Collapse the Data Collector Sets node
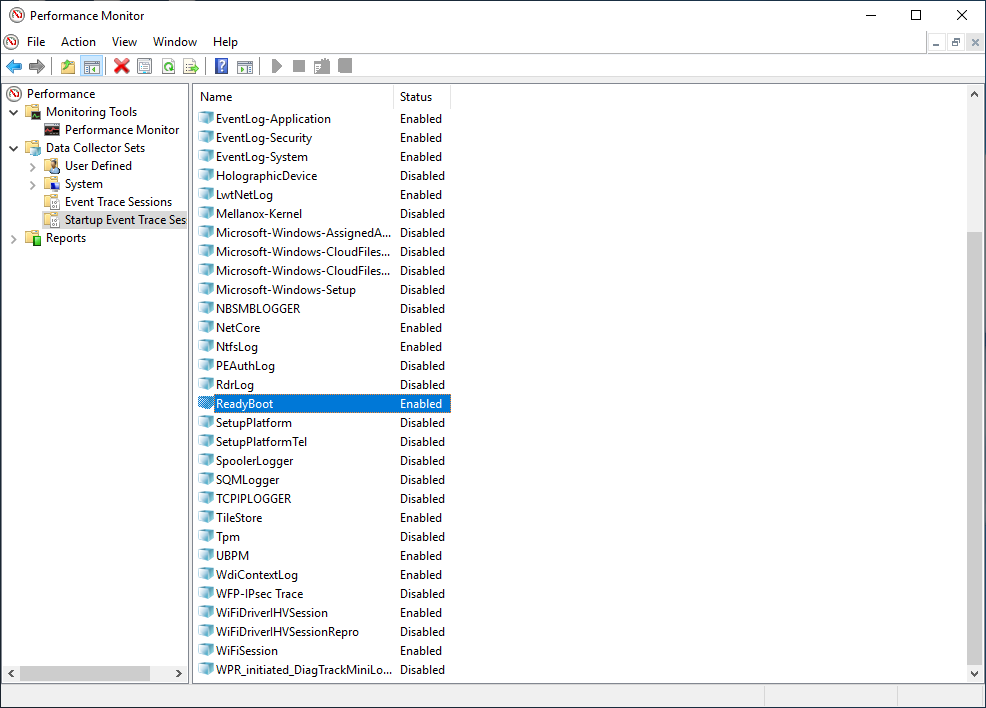The width and height of the screenshot is (986, 708). (13, 148)
